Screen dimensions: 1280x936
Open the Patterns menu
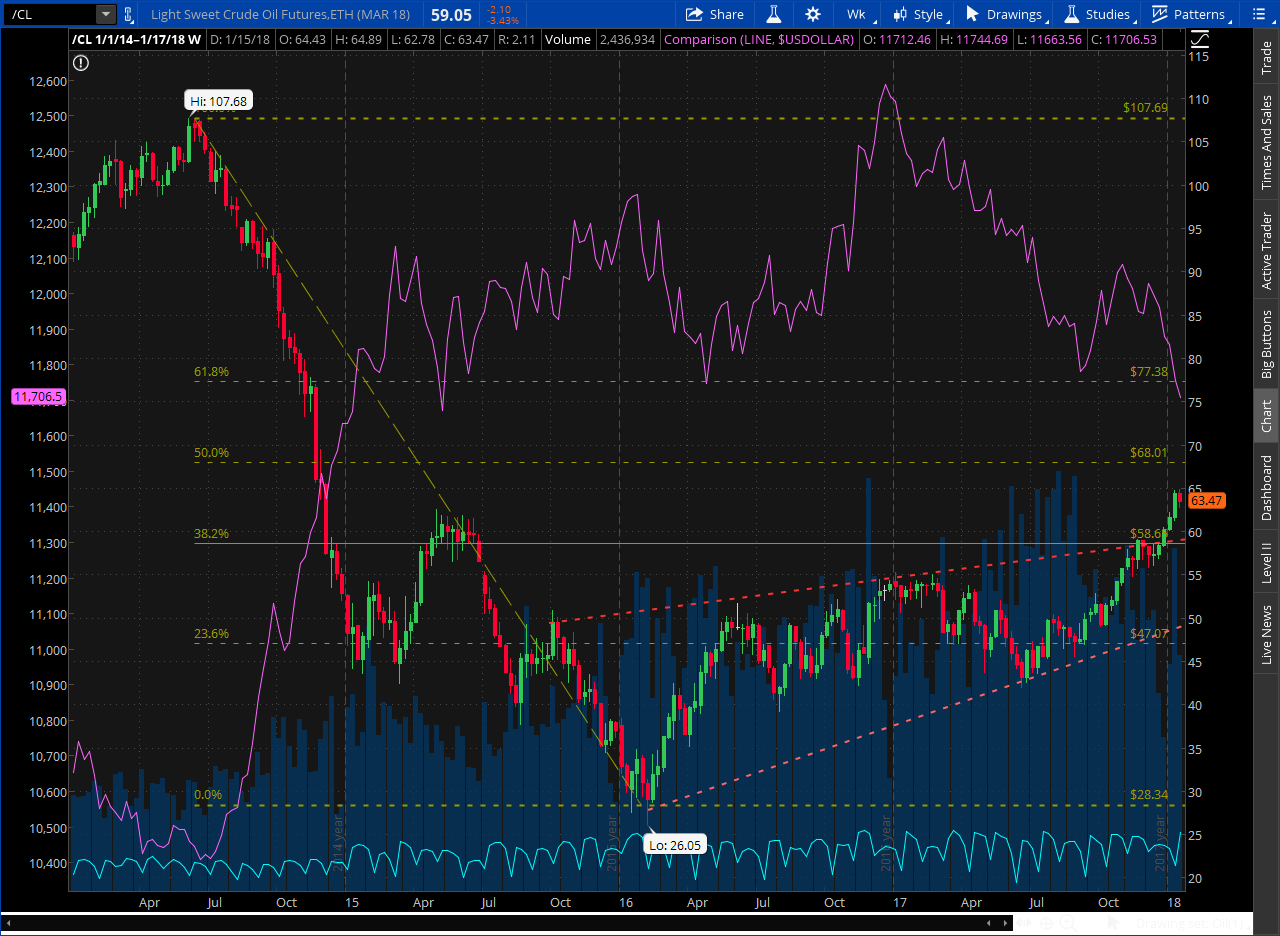pos(1188,14)
